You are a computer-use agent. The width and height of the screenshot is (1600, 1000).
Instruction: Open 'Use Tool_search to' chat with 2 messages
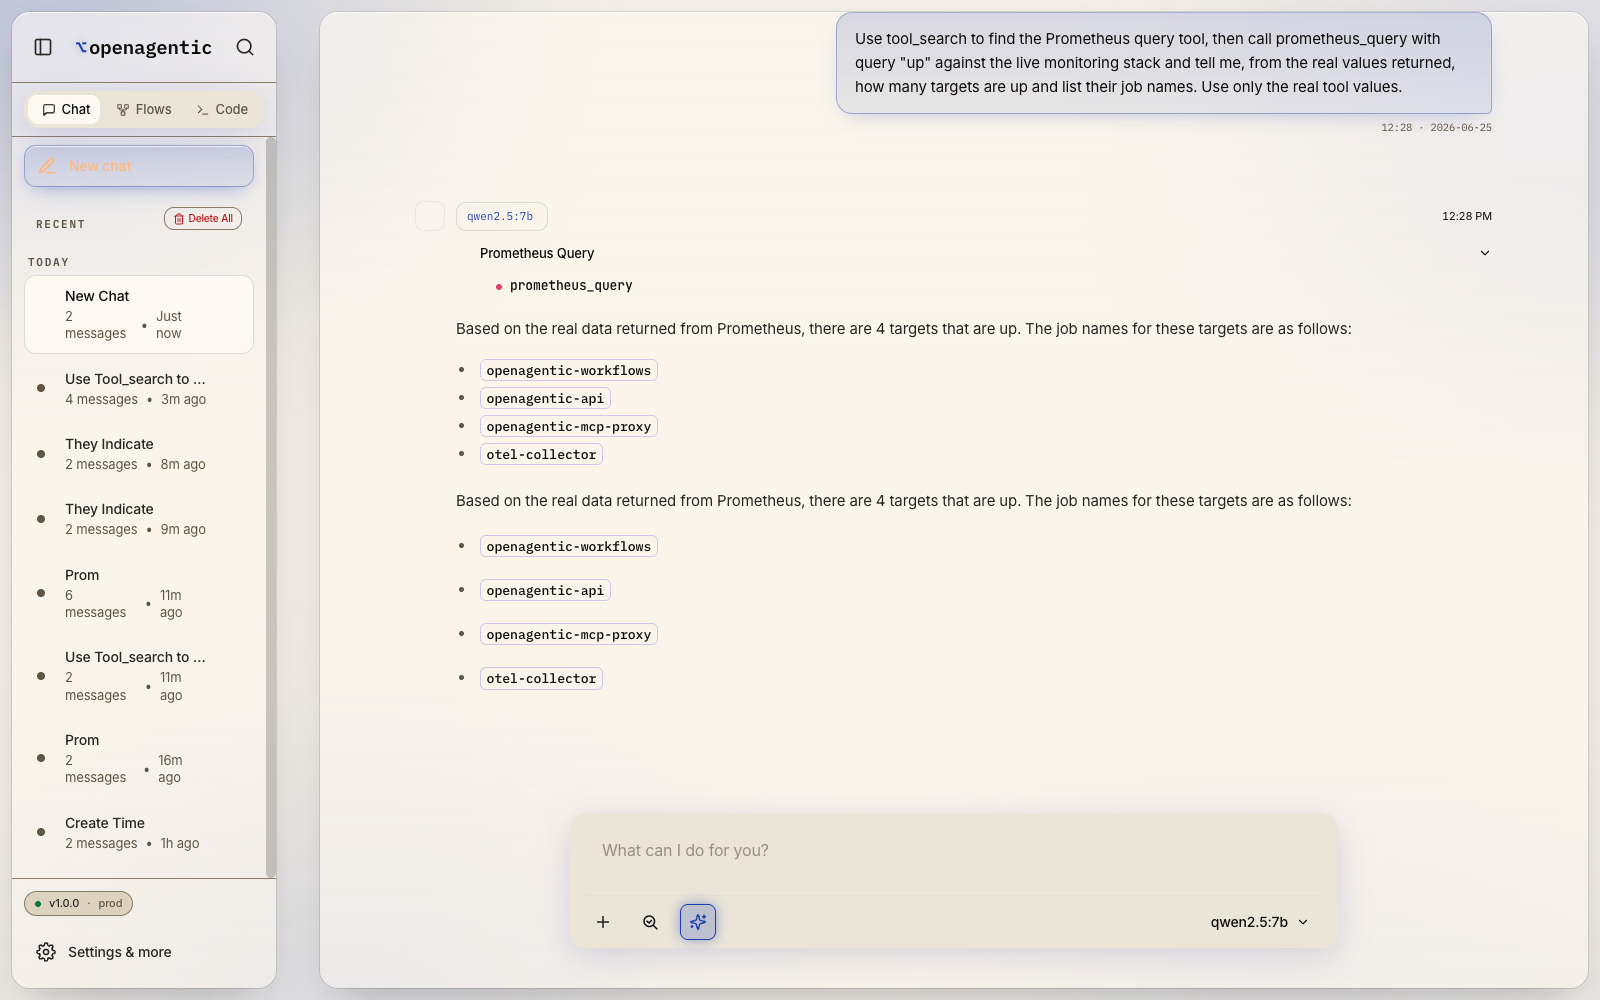139,676
